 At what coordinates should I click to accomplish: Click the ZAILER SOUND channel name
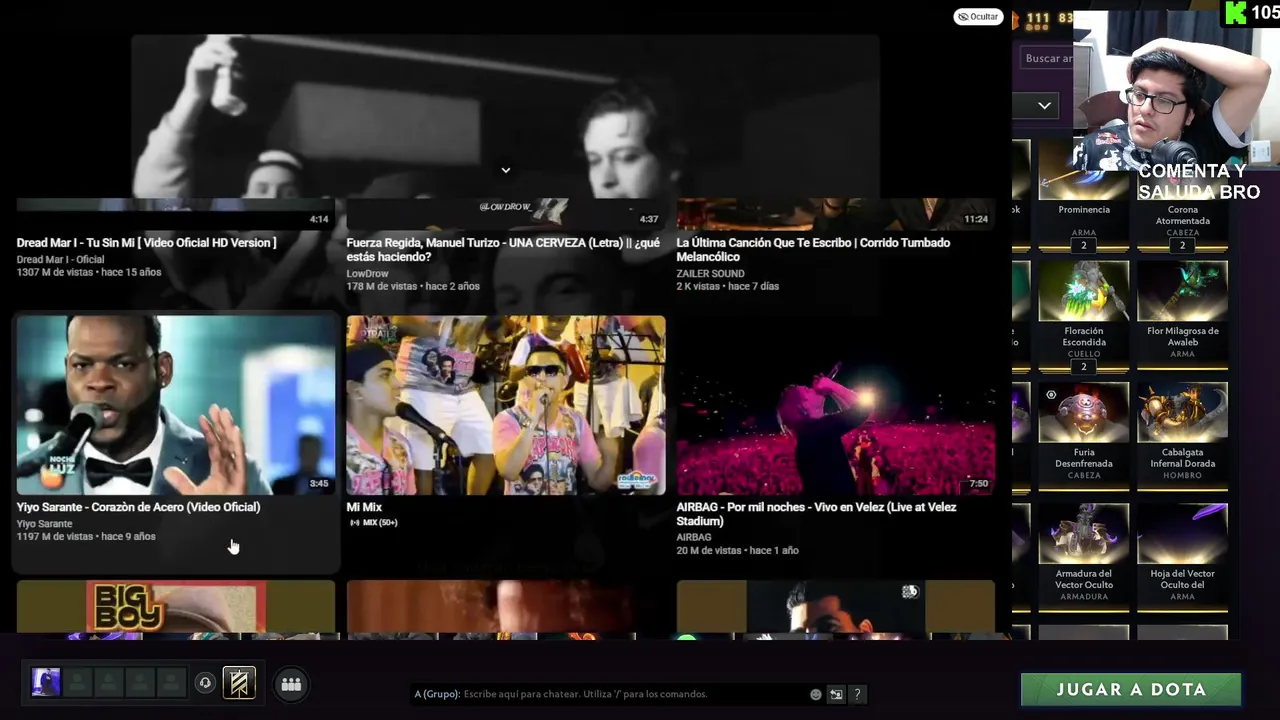click(x=710, y=273)
